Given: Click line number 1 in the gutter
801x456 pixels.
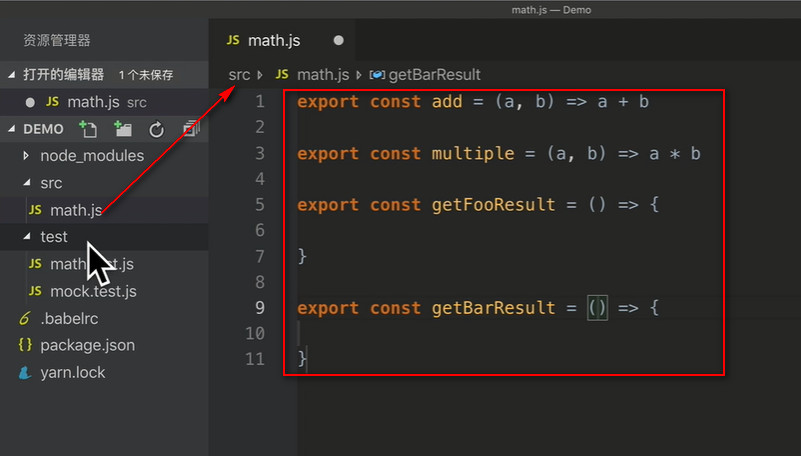Looking at the screenshot, I should [260, 102].
